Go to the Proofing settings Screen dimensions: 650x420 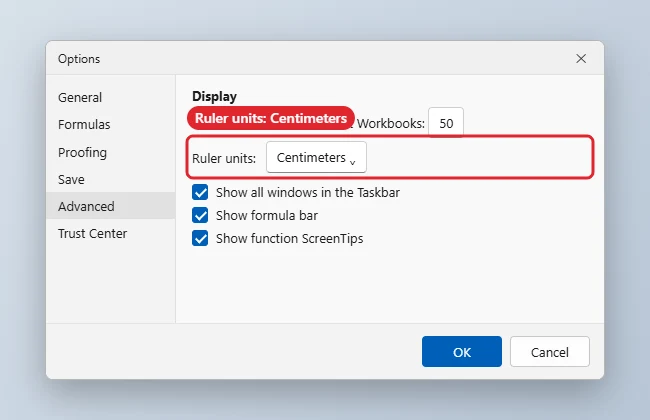pos(110,152)
